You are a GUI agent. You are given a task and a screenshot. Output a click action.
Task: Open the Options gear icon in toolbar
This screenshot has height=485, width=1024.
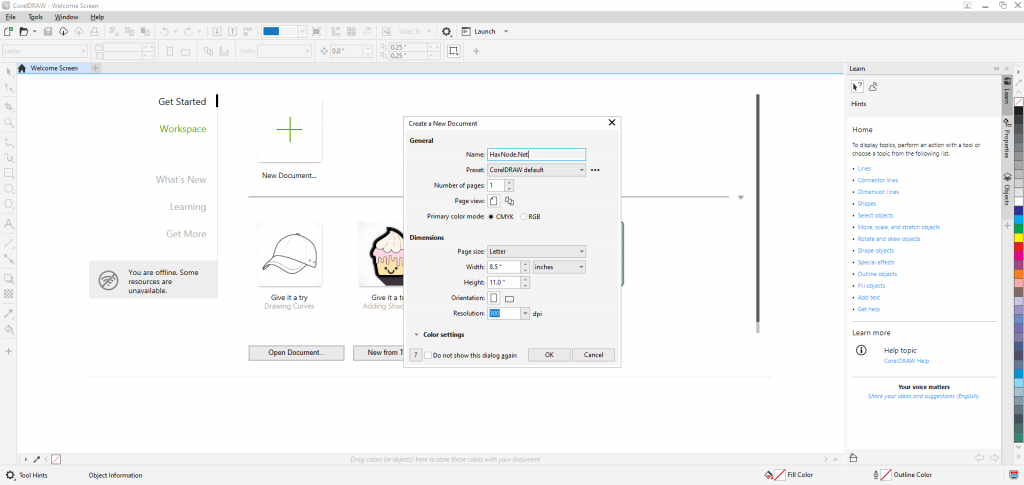(447, 32)
